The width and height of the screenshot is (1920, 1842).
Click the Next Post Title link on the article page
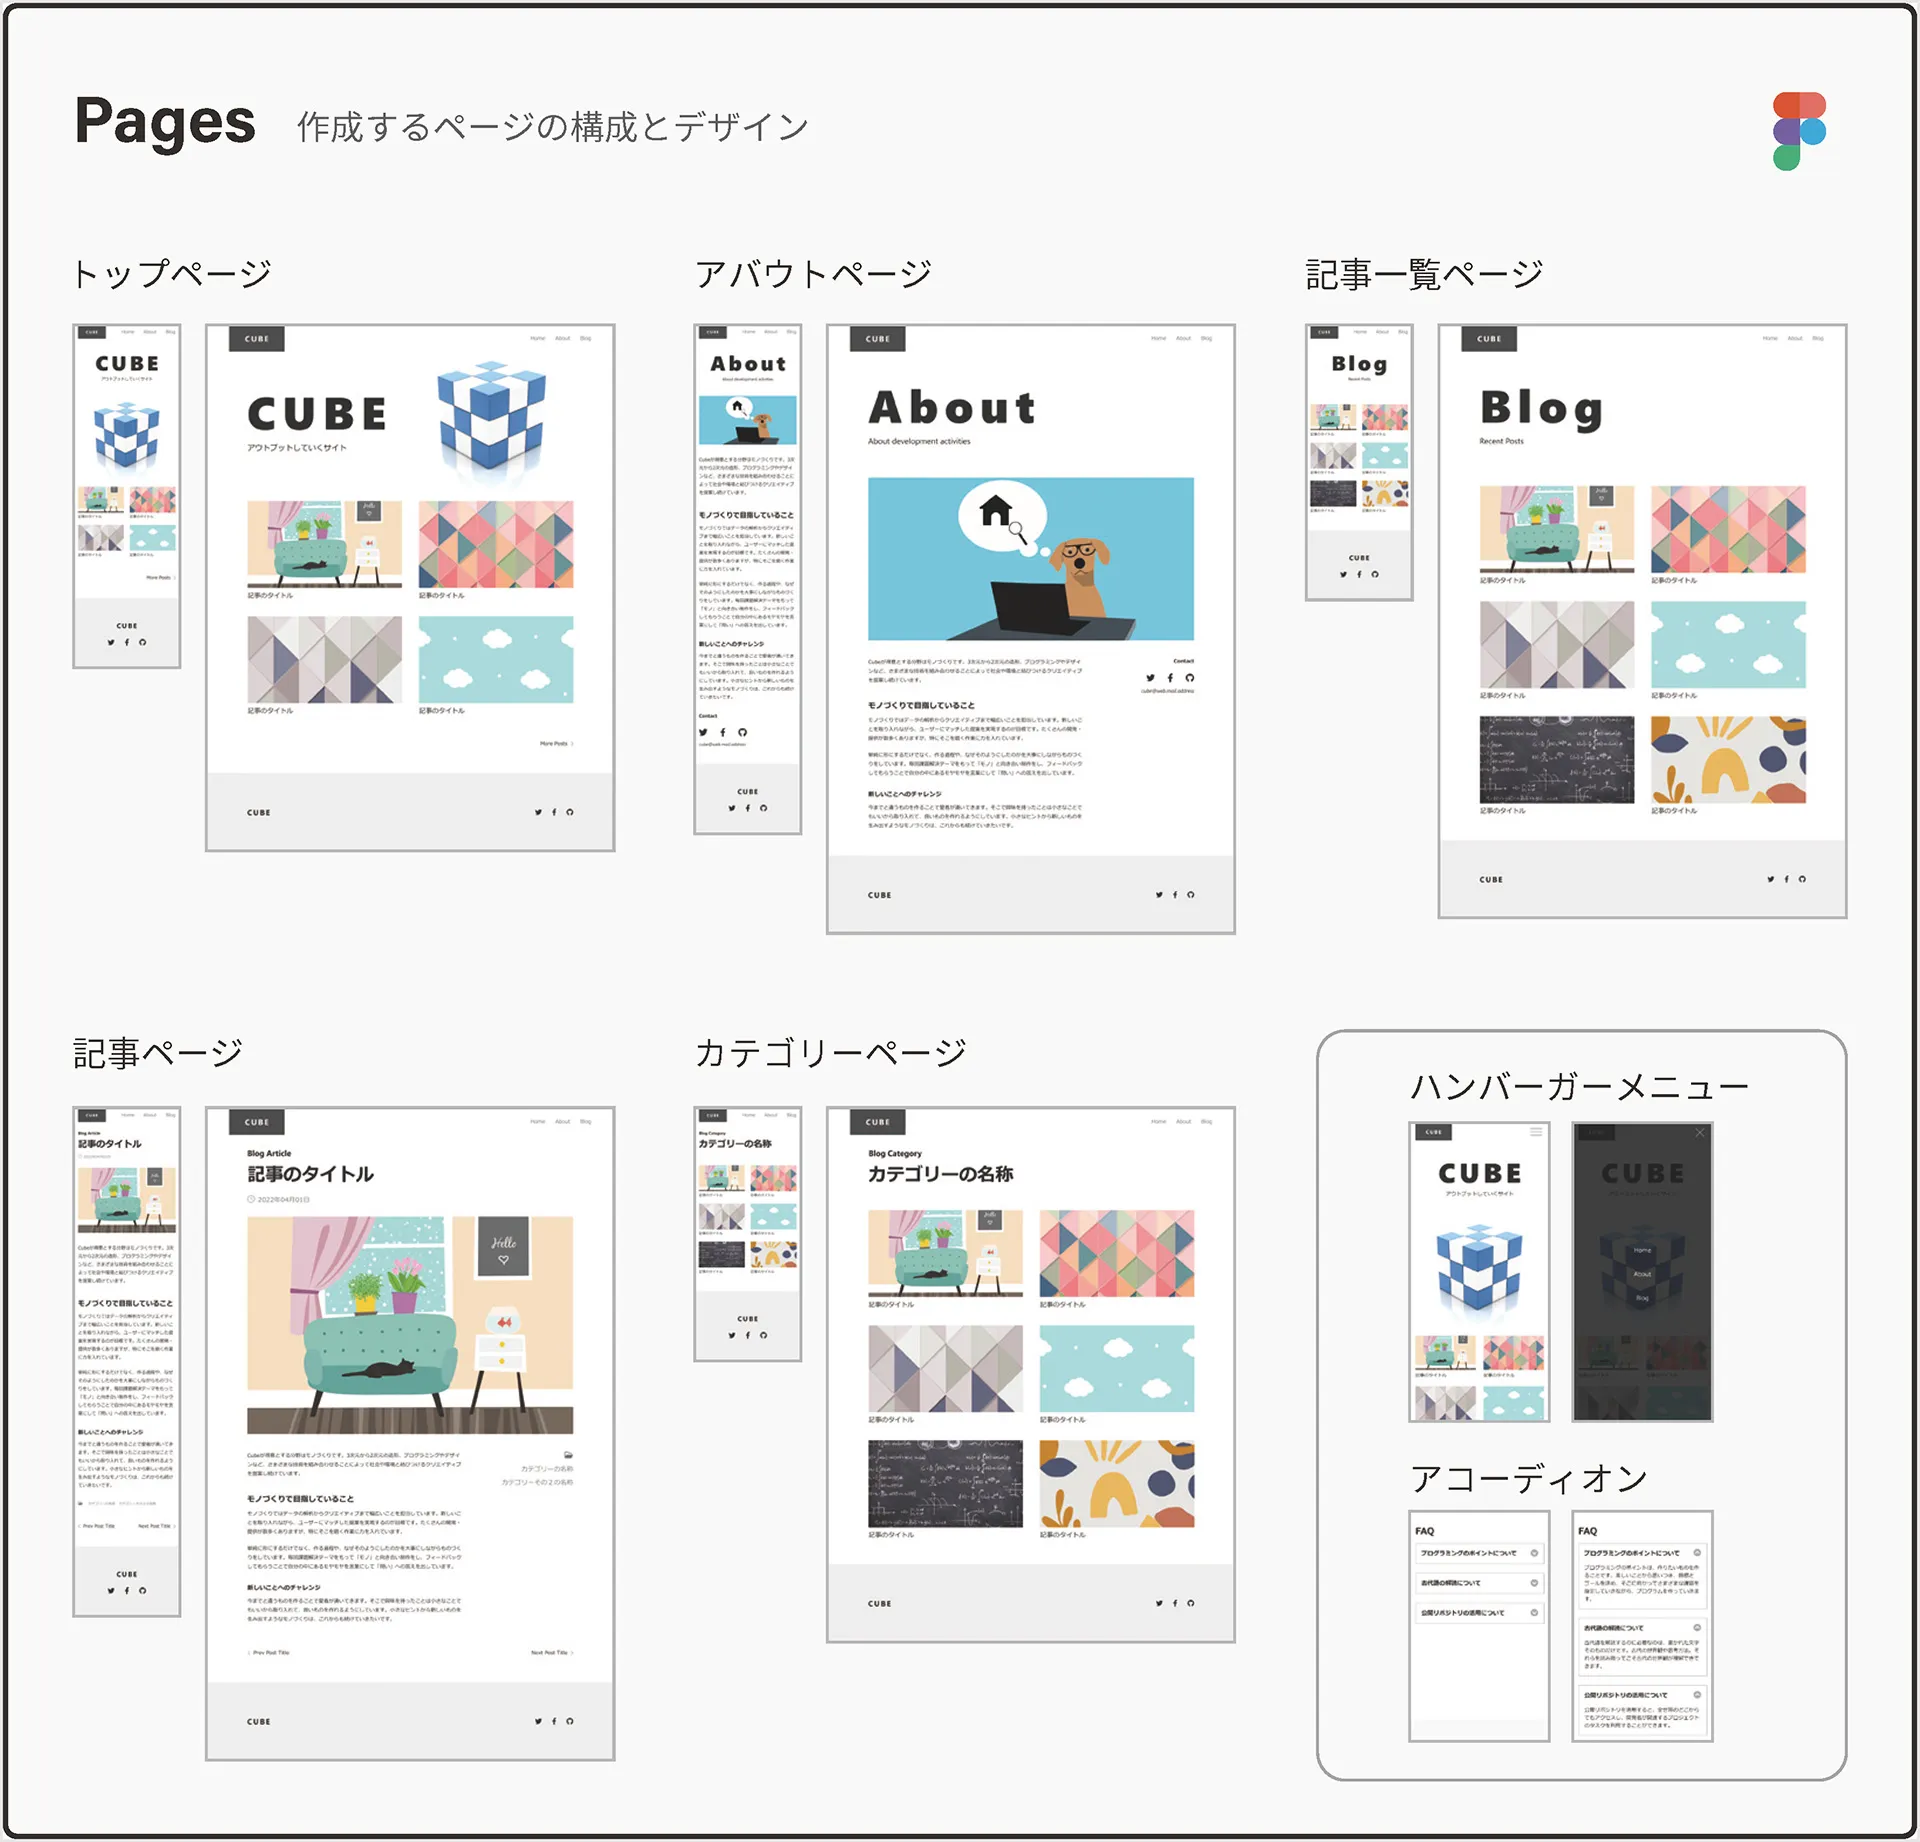[550, 1653]
